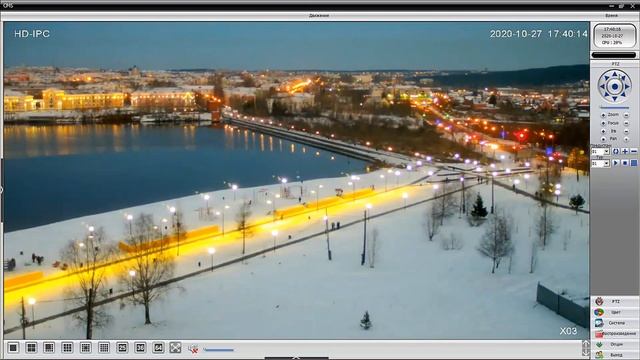Viewport: 640px width, 360px height.
Task: Open the Цвет (color) panel
Action: pyautogui.click(x=615, y=312)
